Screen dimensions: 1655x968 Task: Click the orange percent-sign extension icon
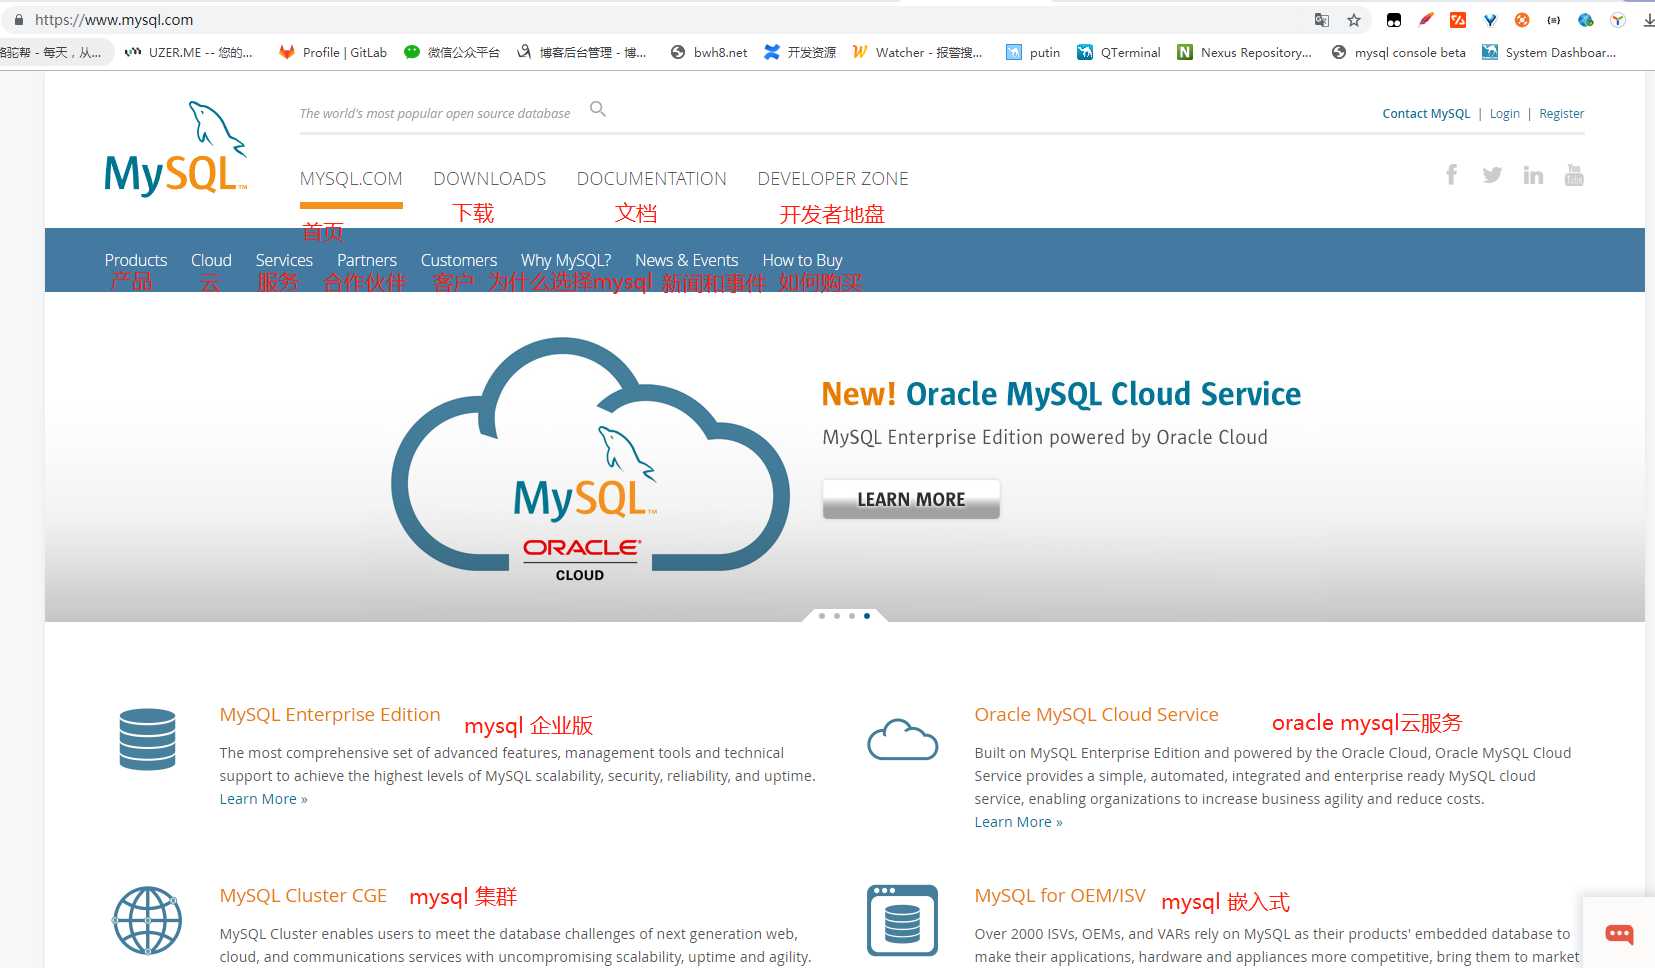1458,20
